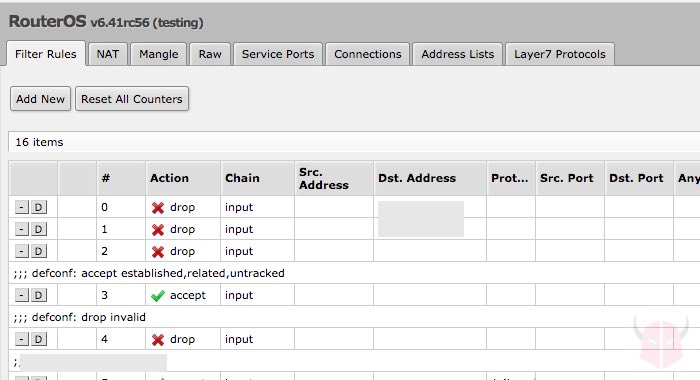Disable rule 1 with D button

[38, 230]
